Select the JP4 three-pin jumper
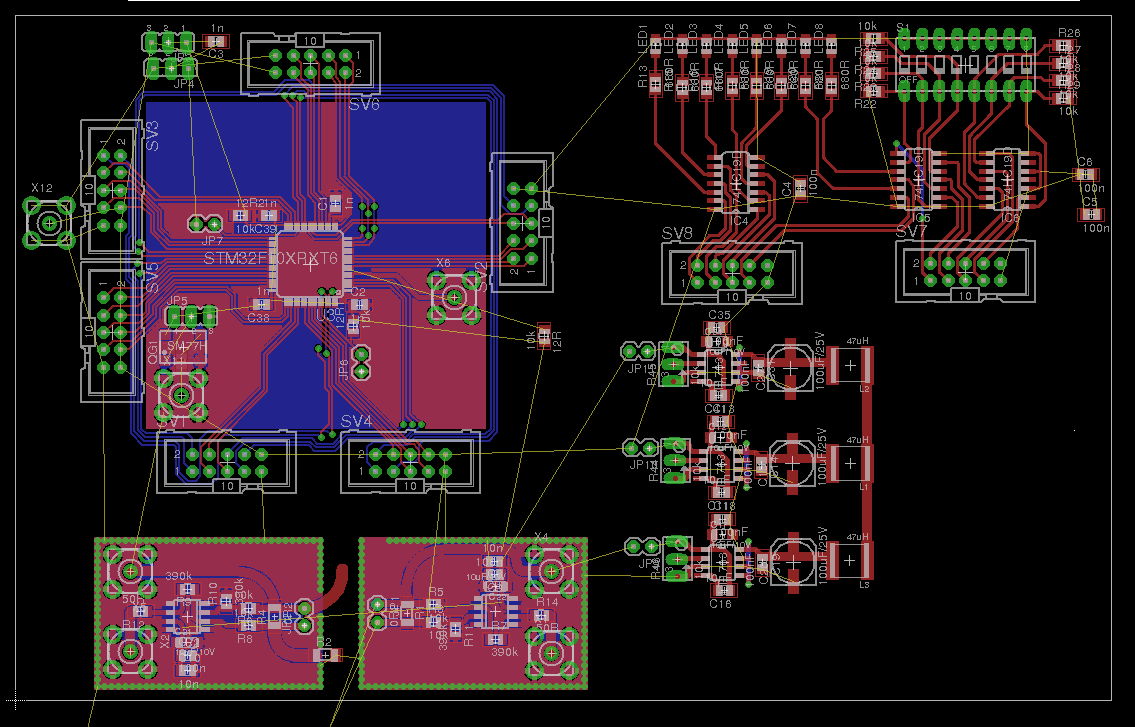The width and height of the screenshot is (1135, 727). [170, 70]
